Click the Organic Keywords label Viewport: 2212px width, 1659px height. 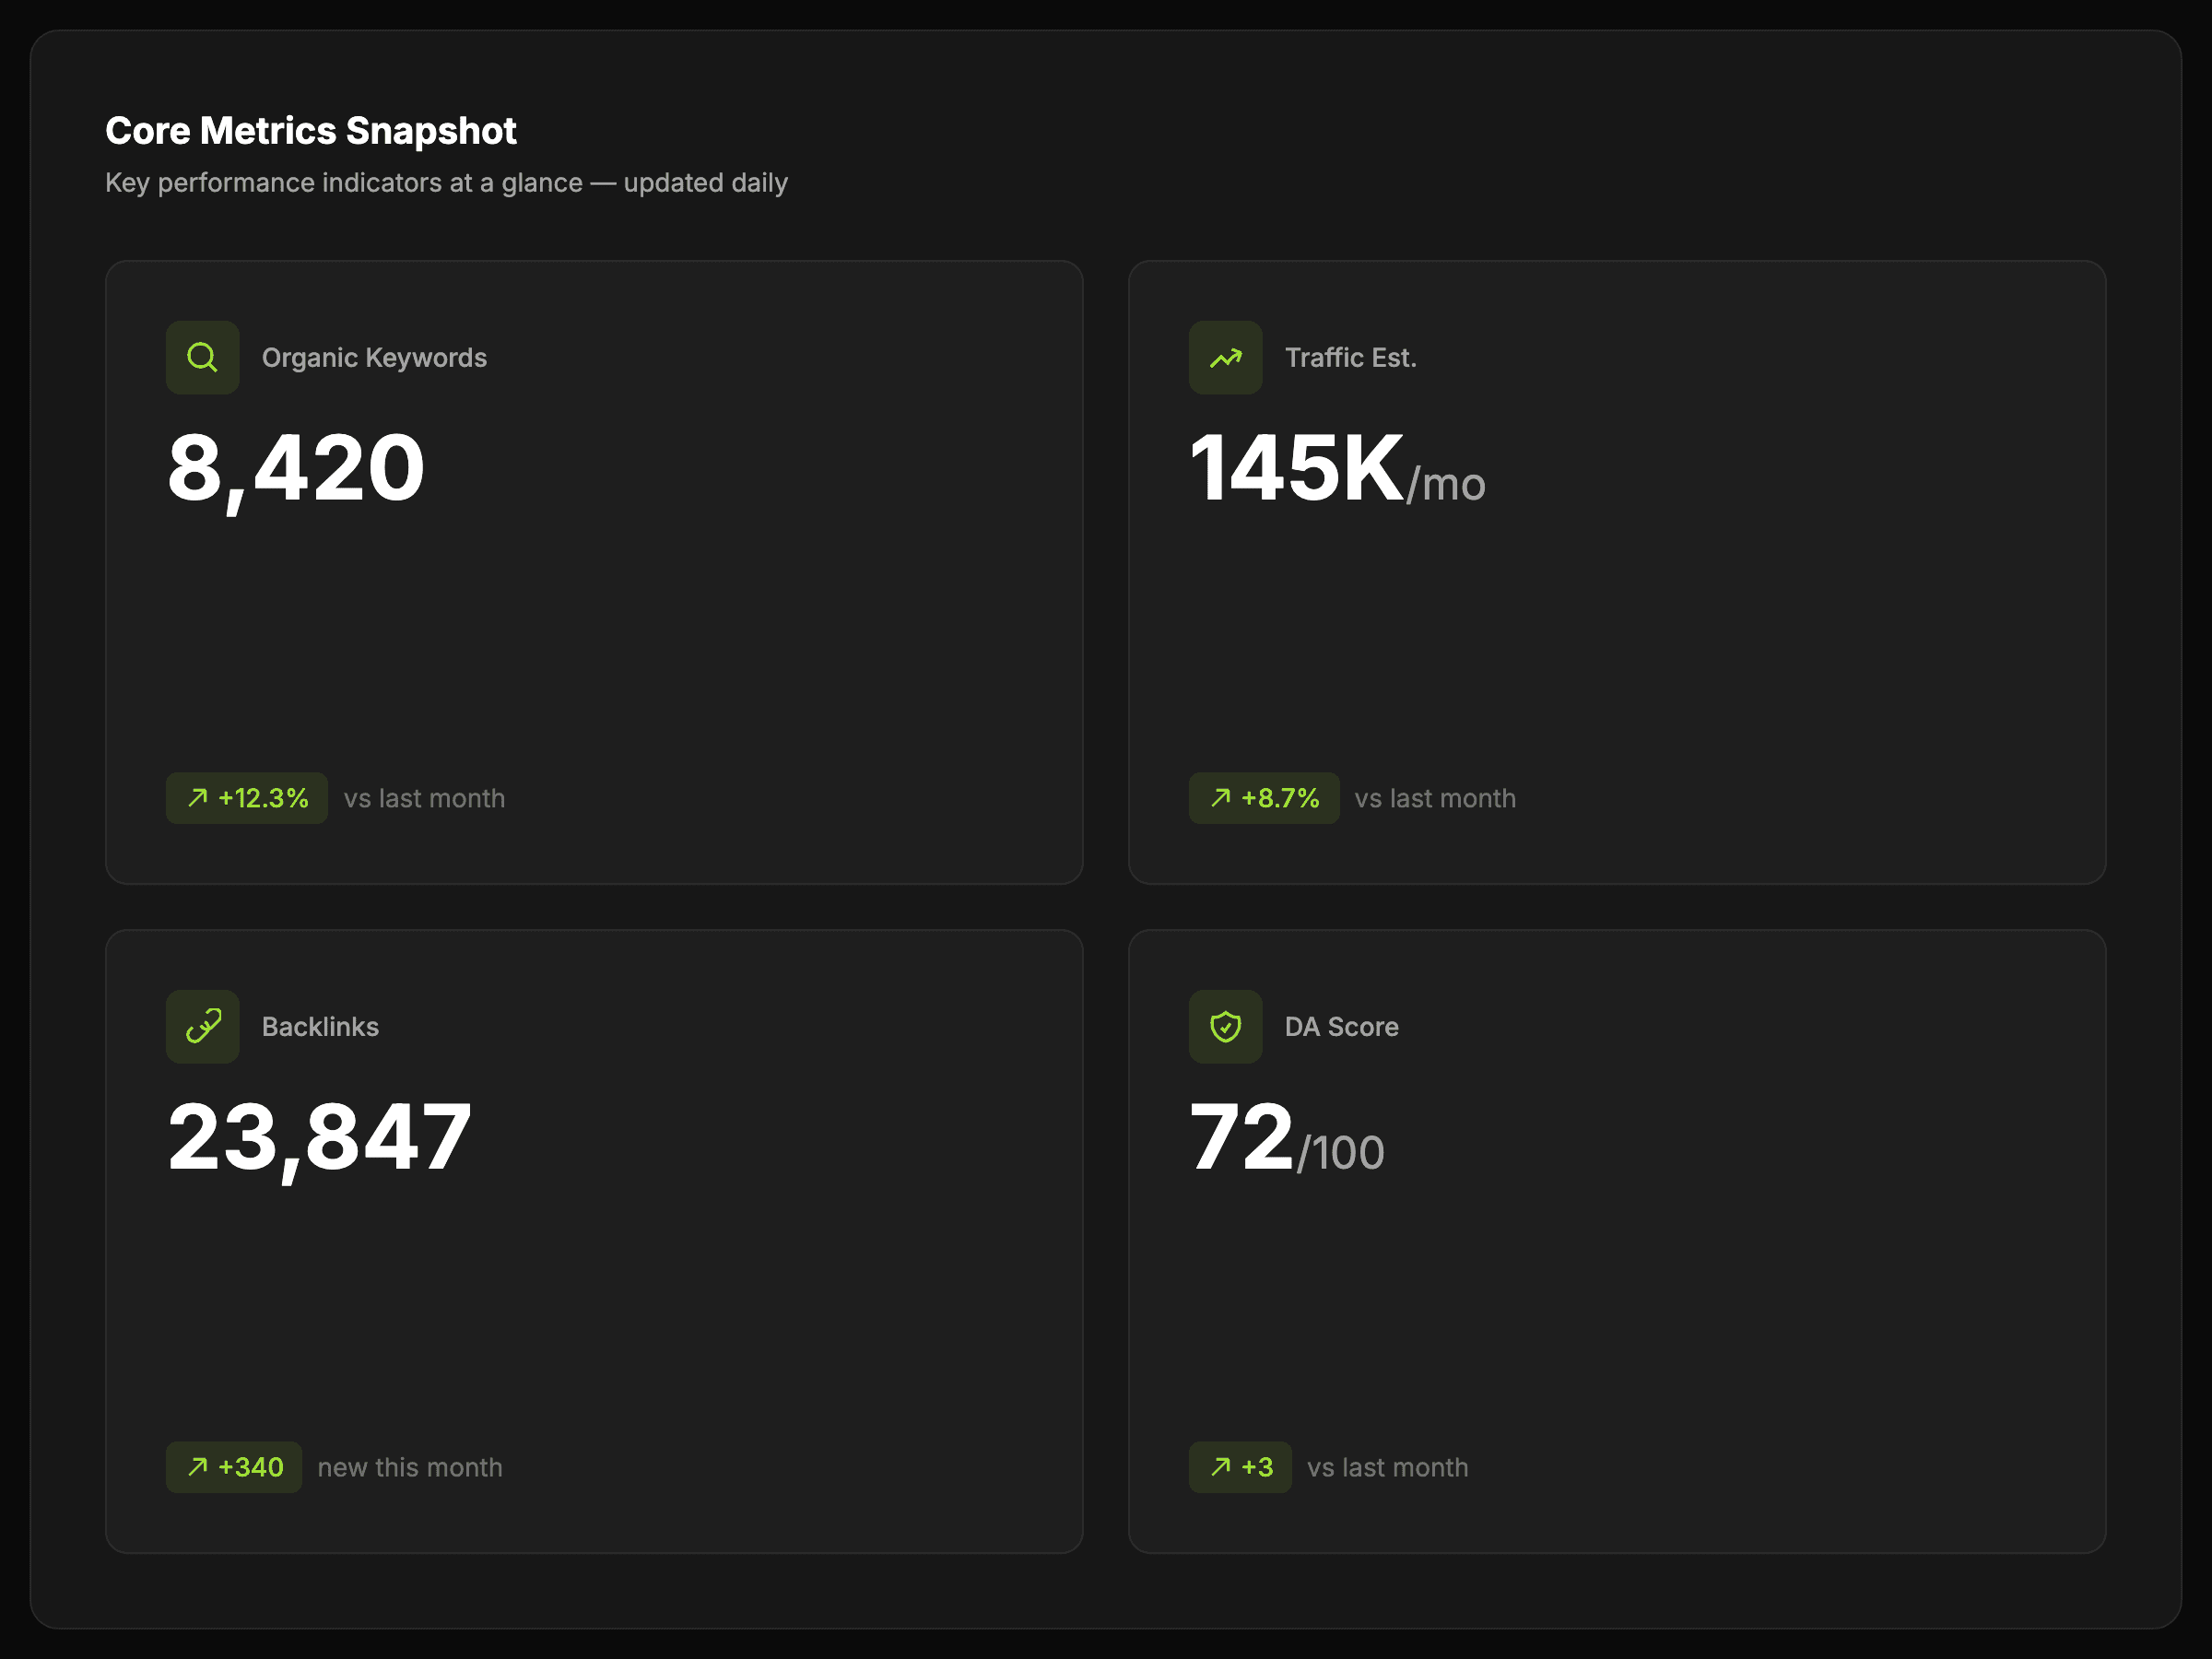click(x=374, y=357)
